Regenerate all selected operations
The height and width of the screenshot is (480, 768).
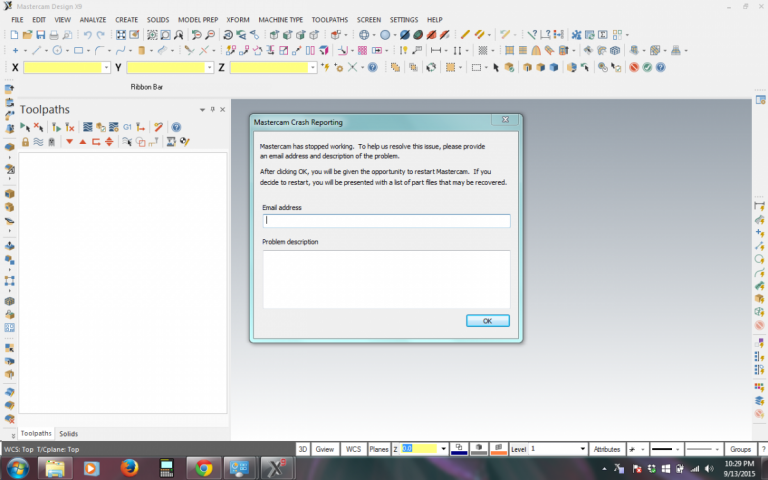tap(56, 127)
